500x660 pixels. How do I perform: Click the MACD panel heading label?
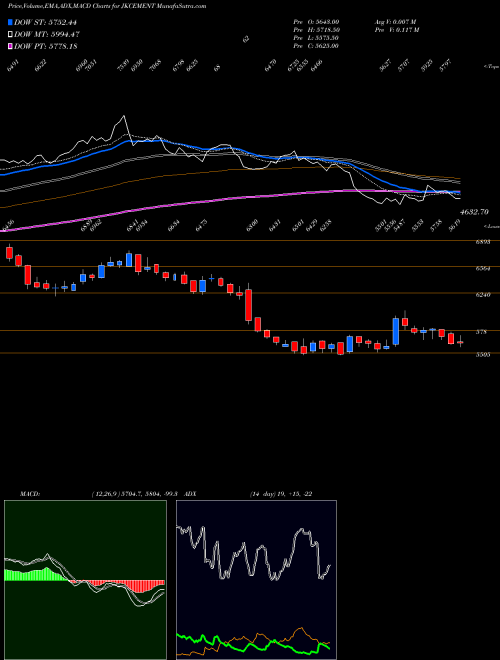tap(30, 493)
